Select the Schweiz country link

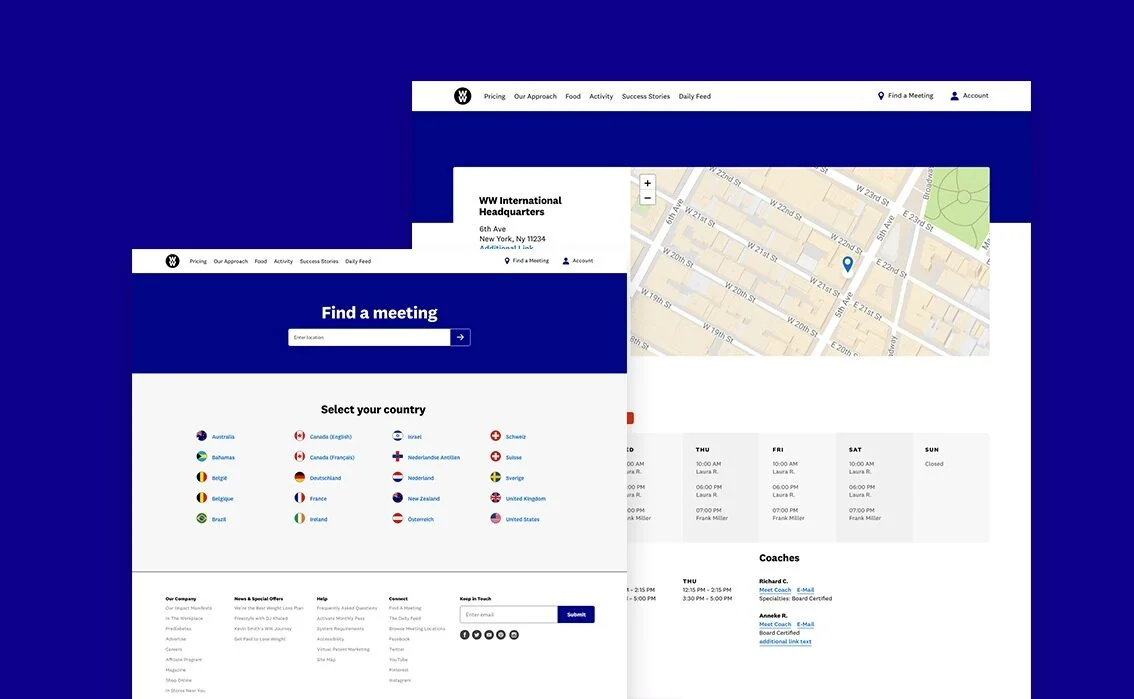[516, 437]
